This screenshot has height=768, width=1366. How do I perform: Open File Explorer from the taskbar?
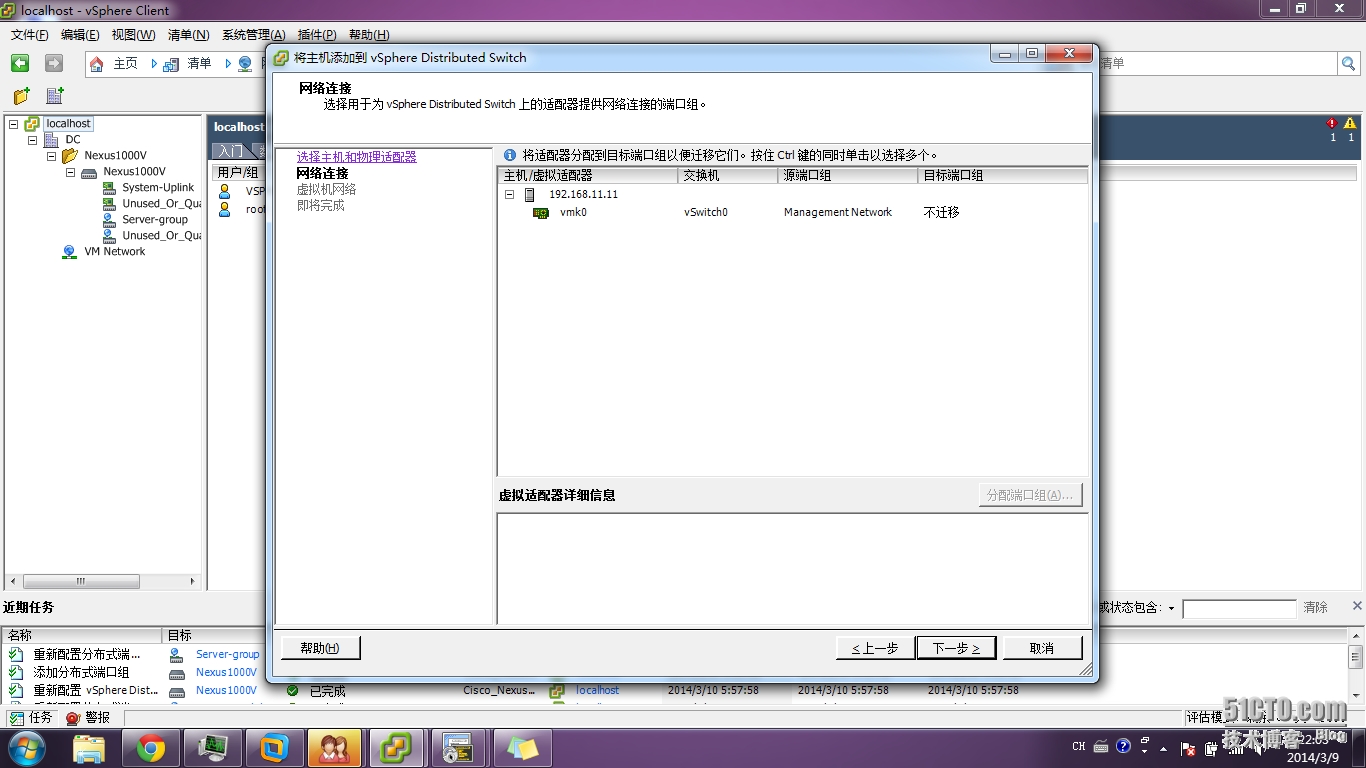[89, 748]
